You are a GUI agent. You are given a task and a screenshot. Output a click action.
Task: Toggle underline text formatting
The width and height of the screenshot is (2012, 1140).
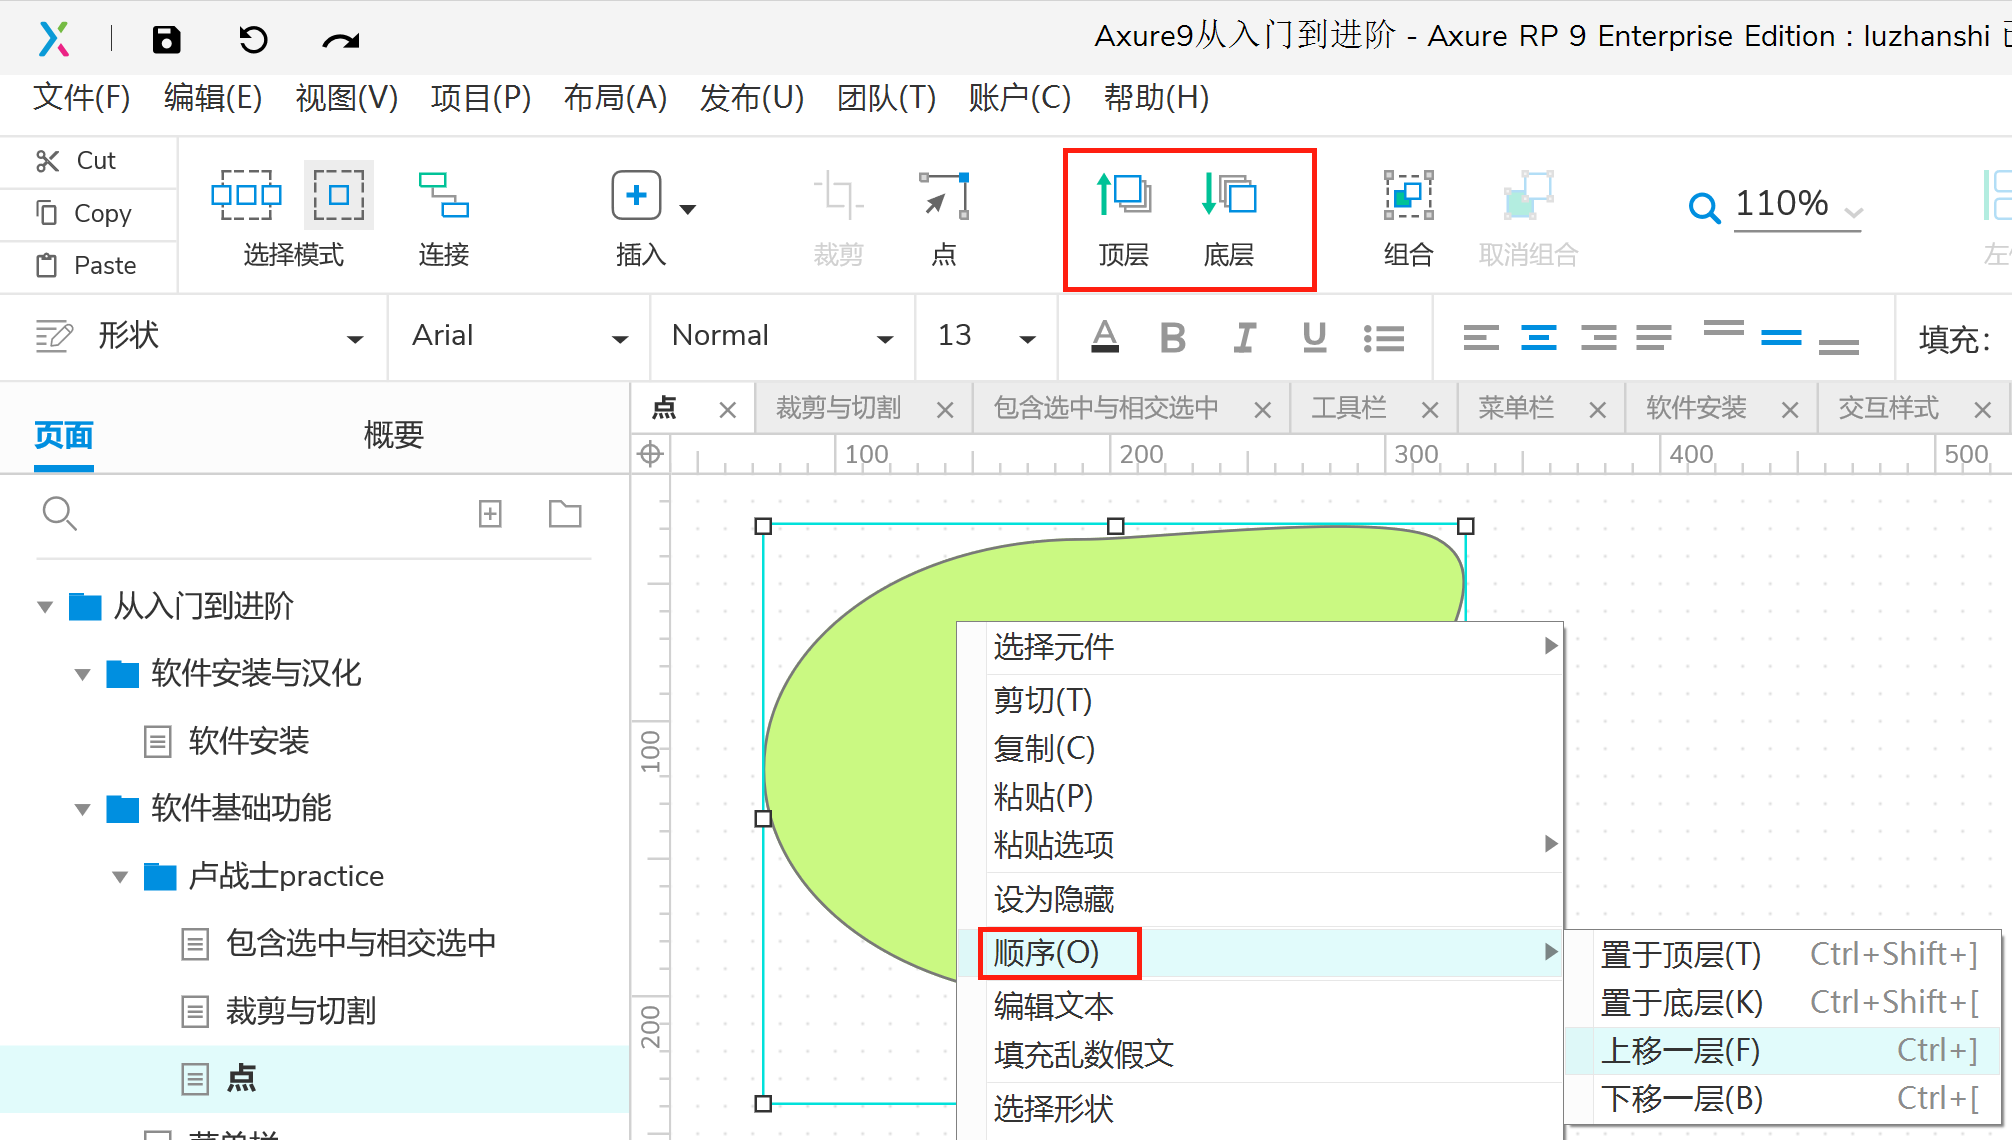pos(1314,338)
